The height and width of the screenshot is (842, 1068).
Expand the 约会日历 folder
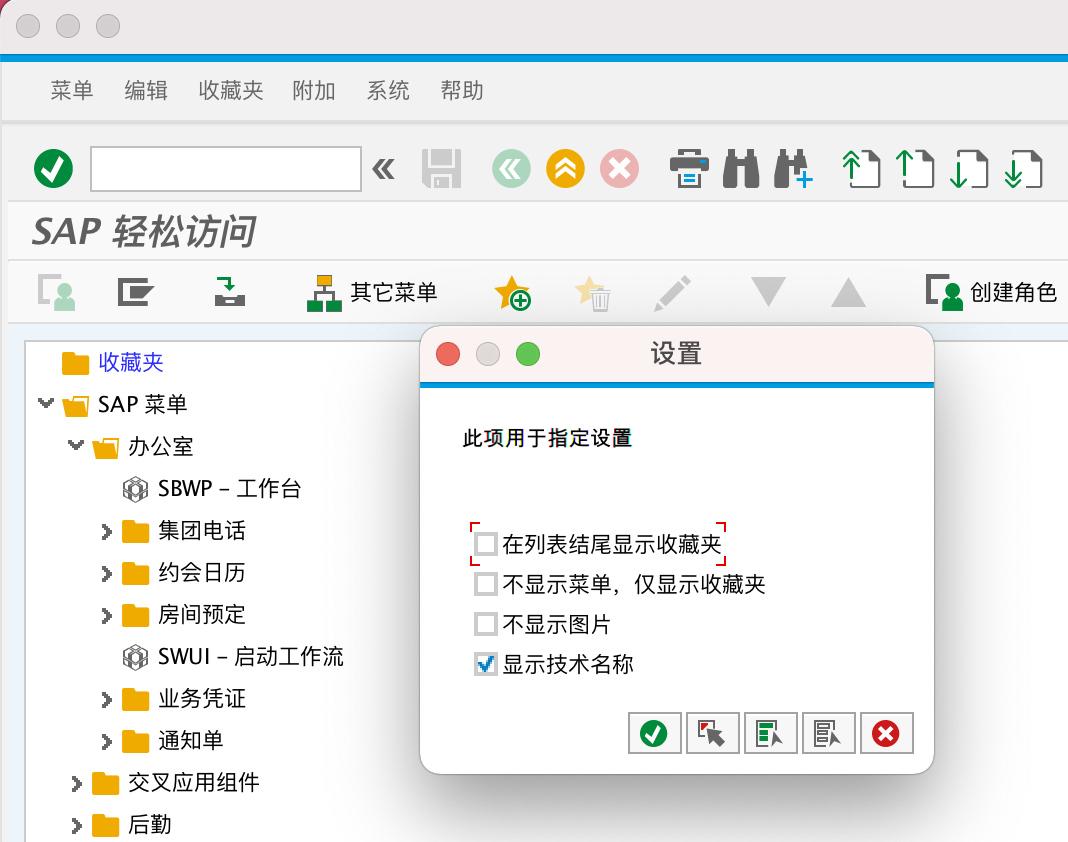106,574
